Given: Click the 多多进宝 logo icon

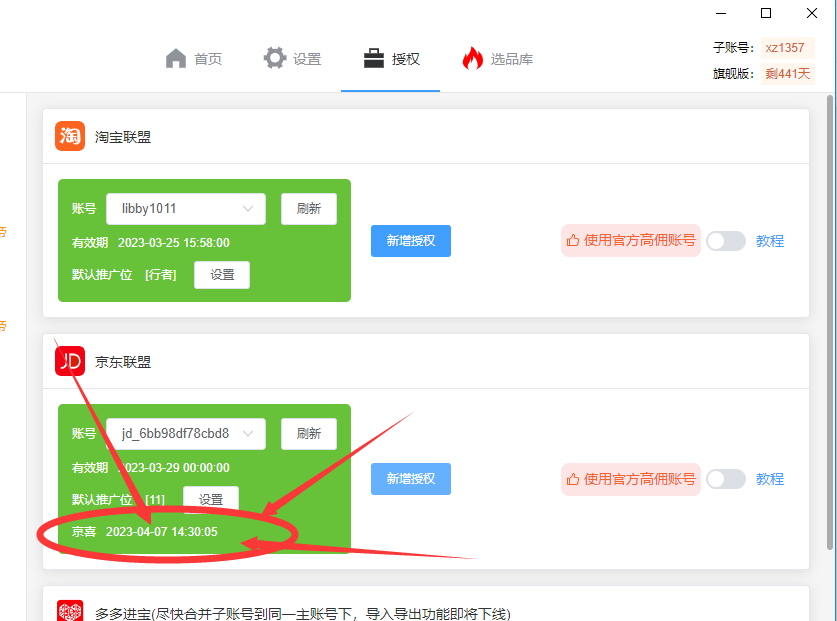Looking at the screenshot, I should (70, 611).
